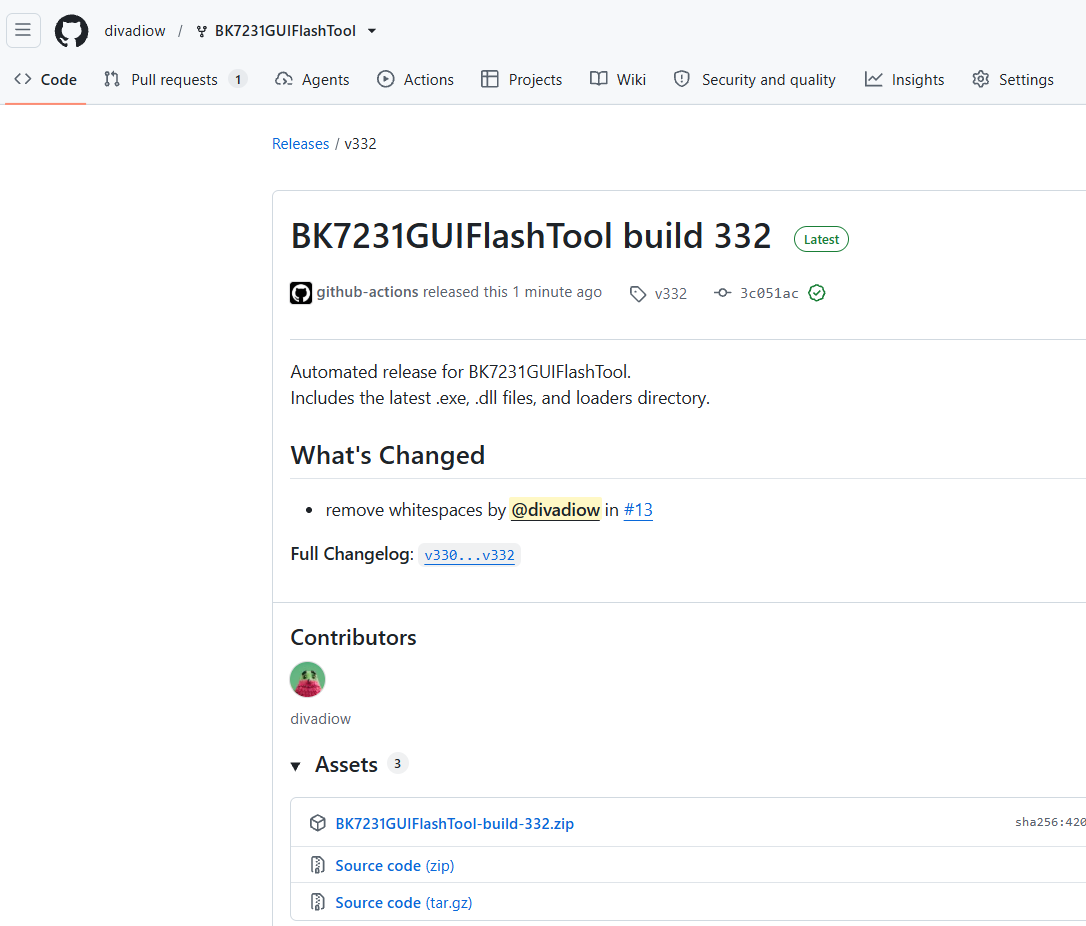Image resolution: width=1086 pixels, height=926 pixels.
Task: Click the github-actions avatar icon
Action: click(301, 293)
